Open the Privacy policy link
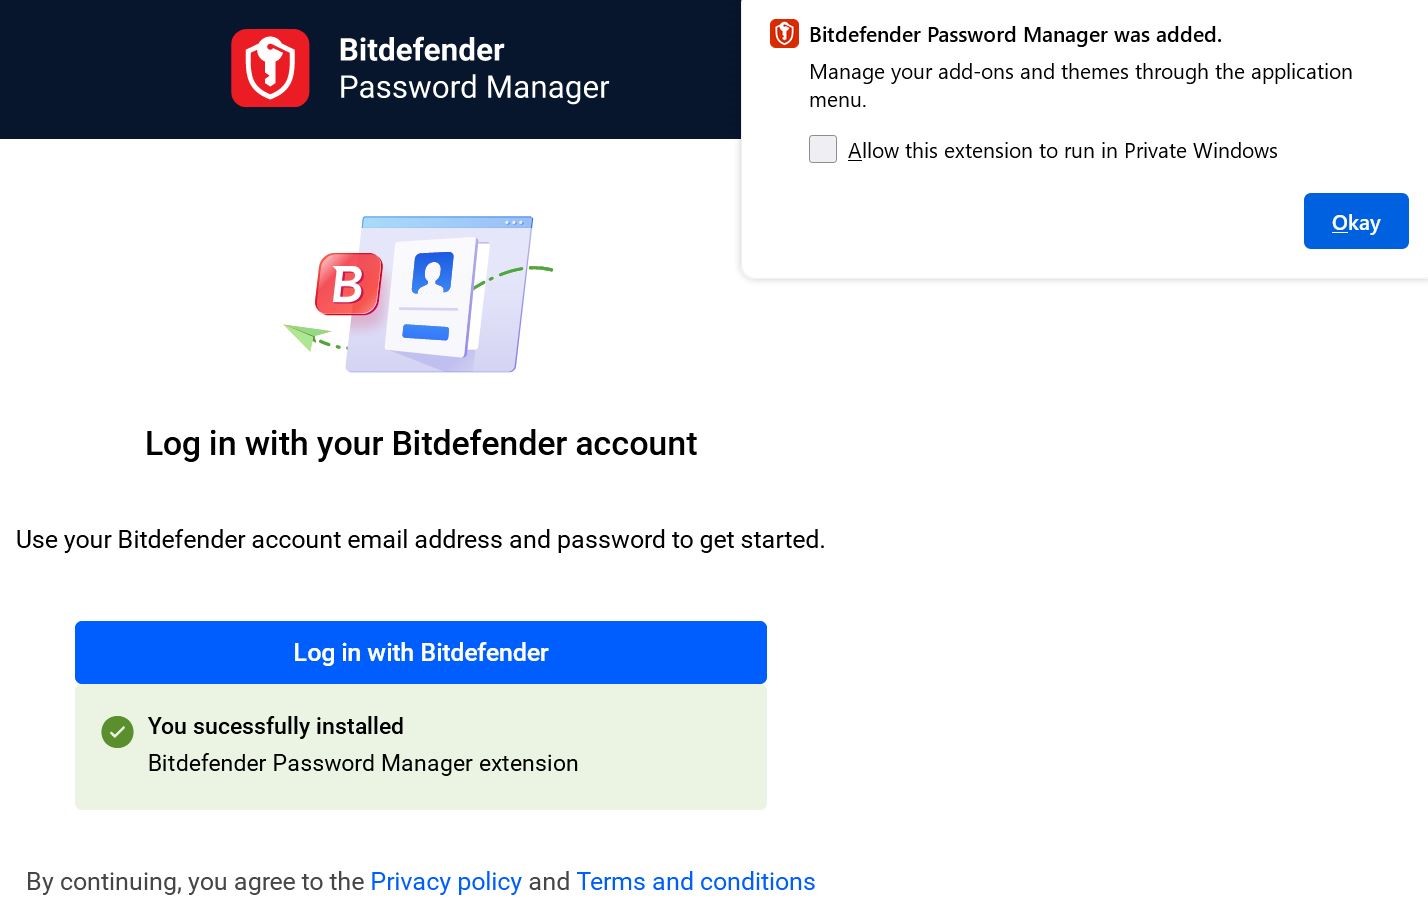Screen dimensions: 1428x900 coord(446,881)
